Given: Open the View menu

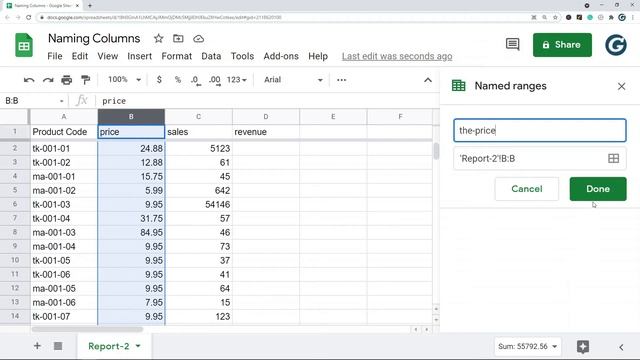Looking at the screenshot, I should pyautogui.click(x=108, y=56).
